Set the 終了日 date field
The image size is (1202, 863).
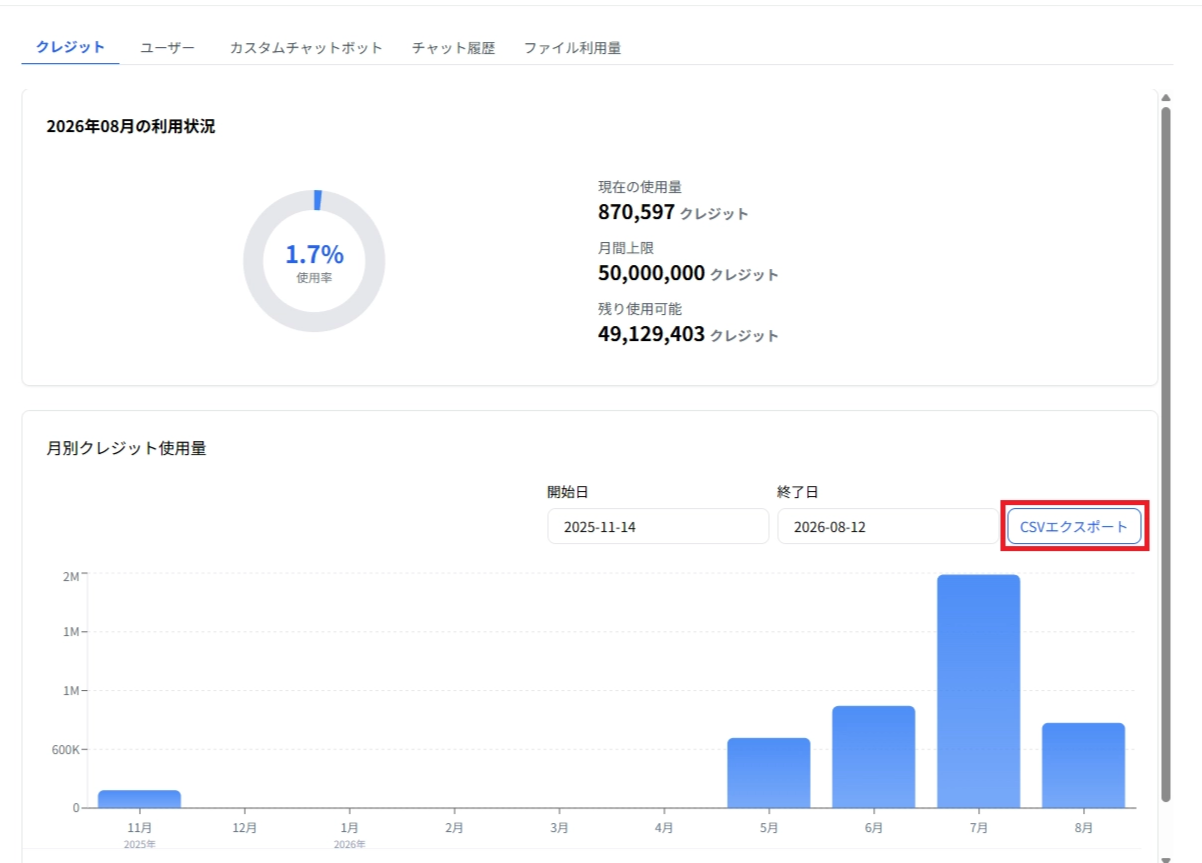[888, 527]
